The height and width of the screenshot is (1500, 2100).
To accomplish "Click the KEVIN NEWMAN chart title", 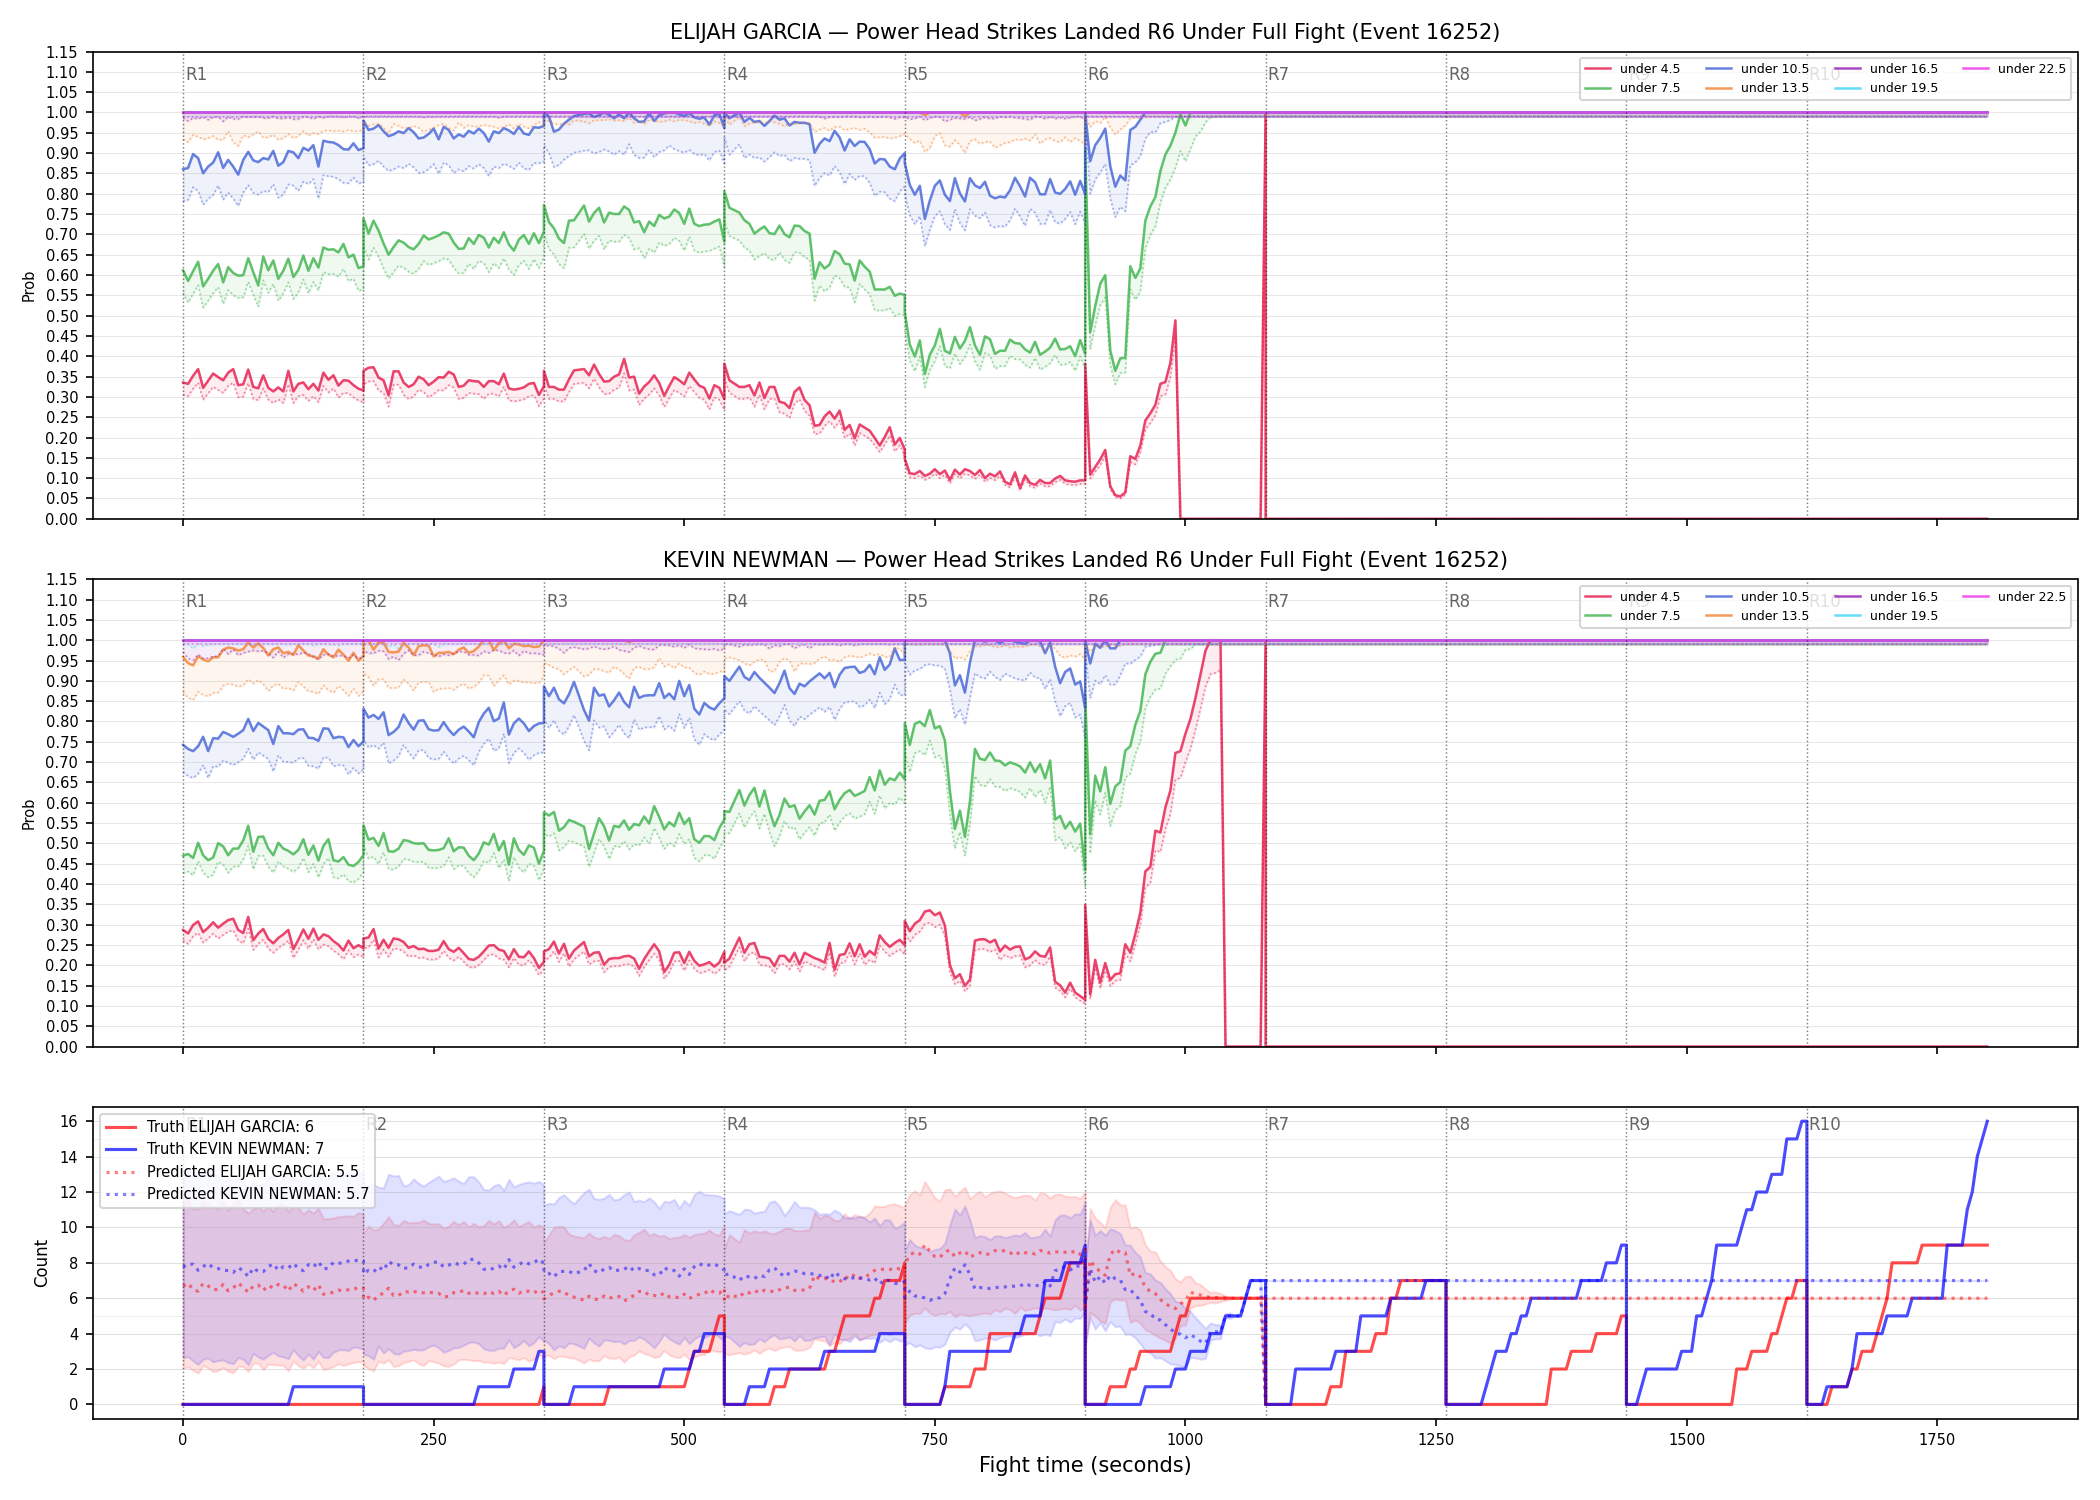I will (1085, 560).
